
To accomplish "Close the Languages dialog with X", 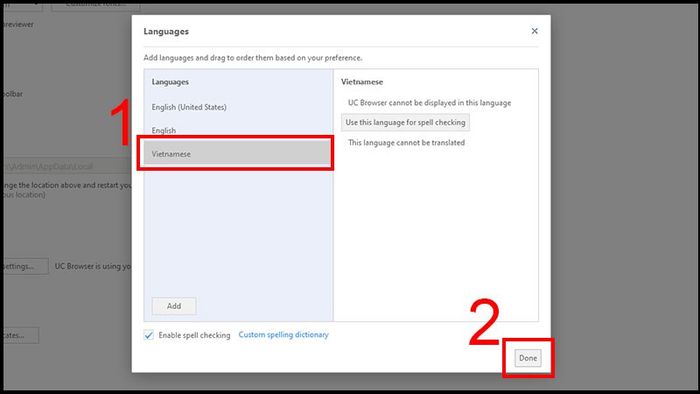I will [x=534, y=31].
